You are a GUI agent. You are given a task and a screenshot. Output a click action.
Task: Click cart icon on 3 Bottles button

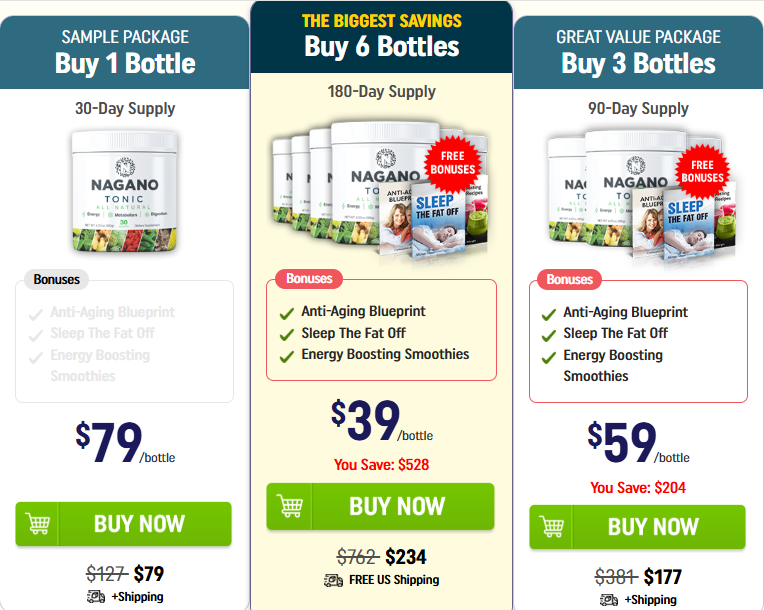(552, 526)
